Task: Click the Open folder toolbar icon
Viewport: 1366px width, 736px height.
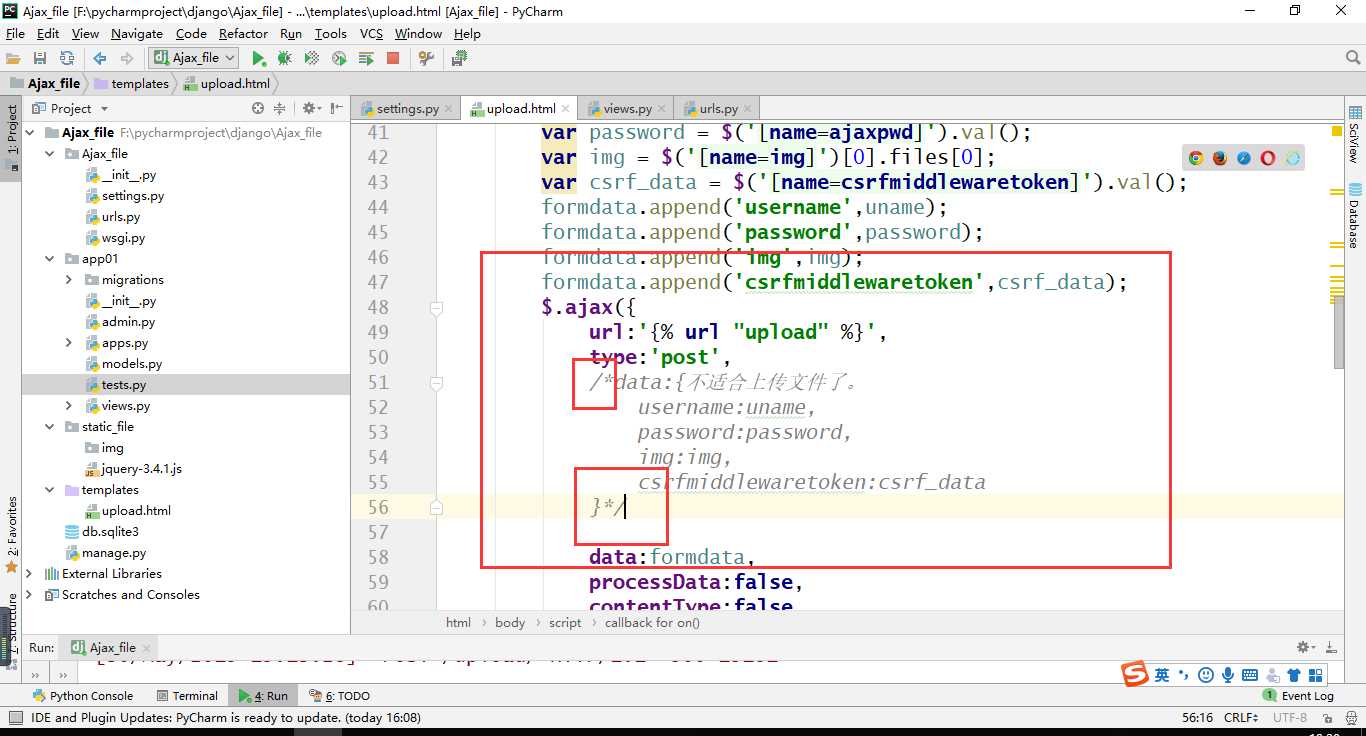Action: (x=13, y=58)
